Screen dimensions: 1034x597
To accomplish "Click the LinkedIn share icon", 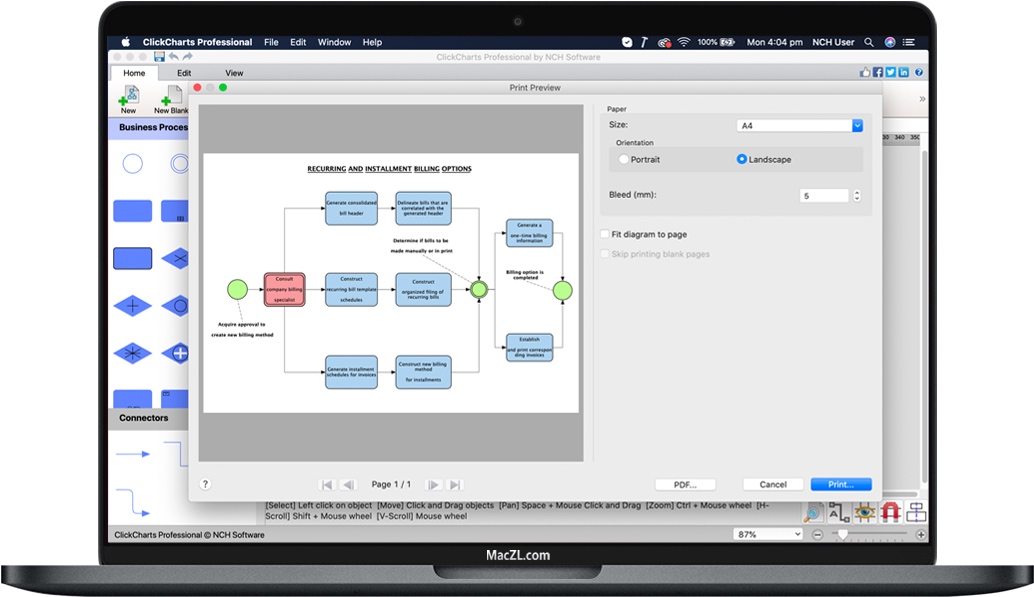I will point(904,73).
